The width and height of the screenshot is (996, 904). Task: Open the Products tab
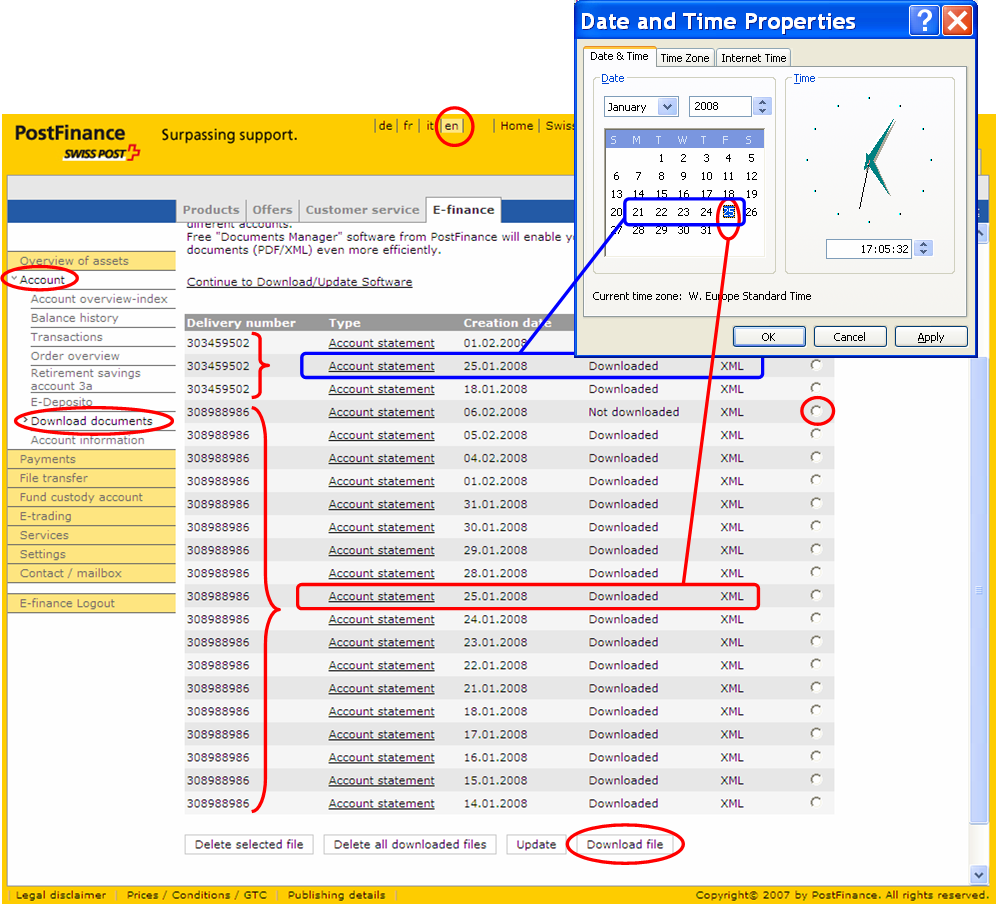pyautogui.click(x=211, y=210)
